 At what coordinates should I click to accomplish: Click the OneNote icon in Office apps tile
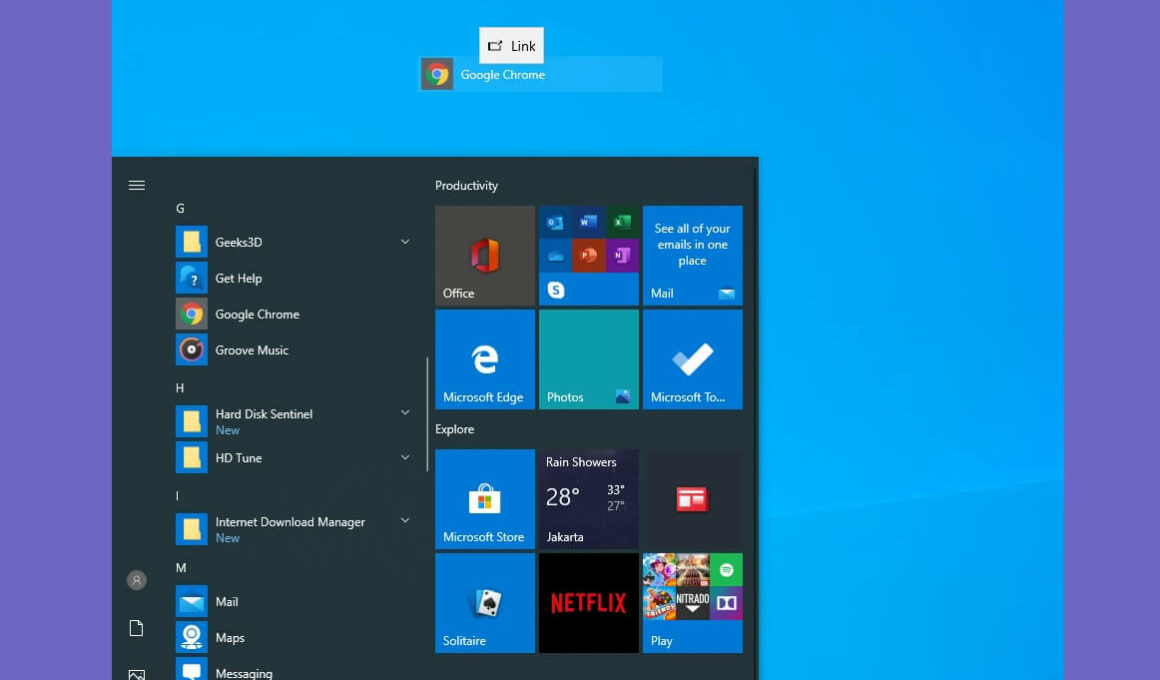click(622, 256)
